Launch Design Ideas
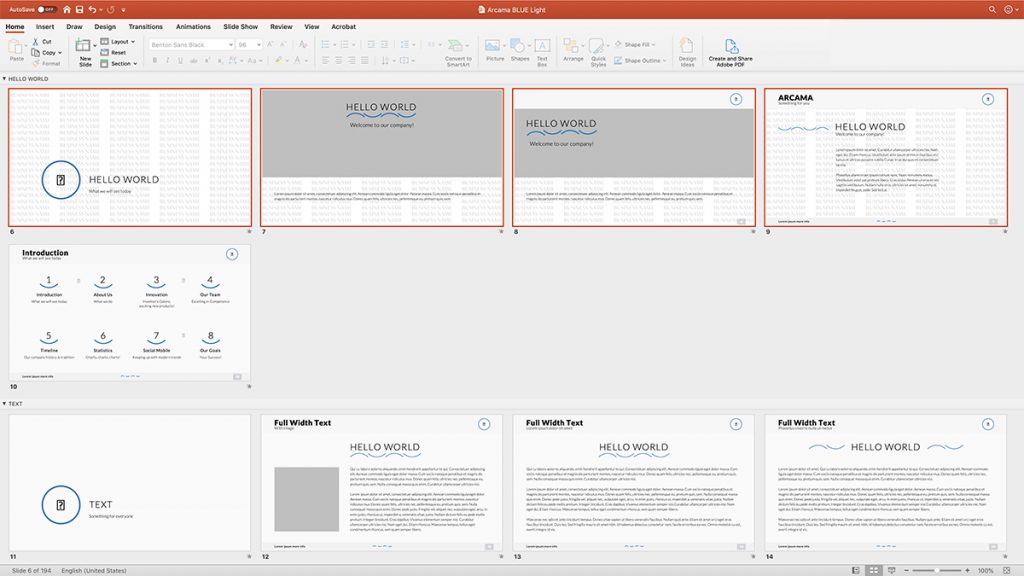This screenshot has width=1024, height=576. (686, 45)
